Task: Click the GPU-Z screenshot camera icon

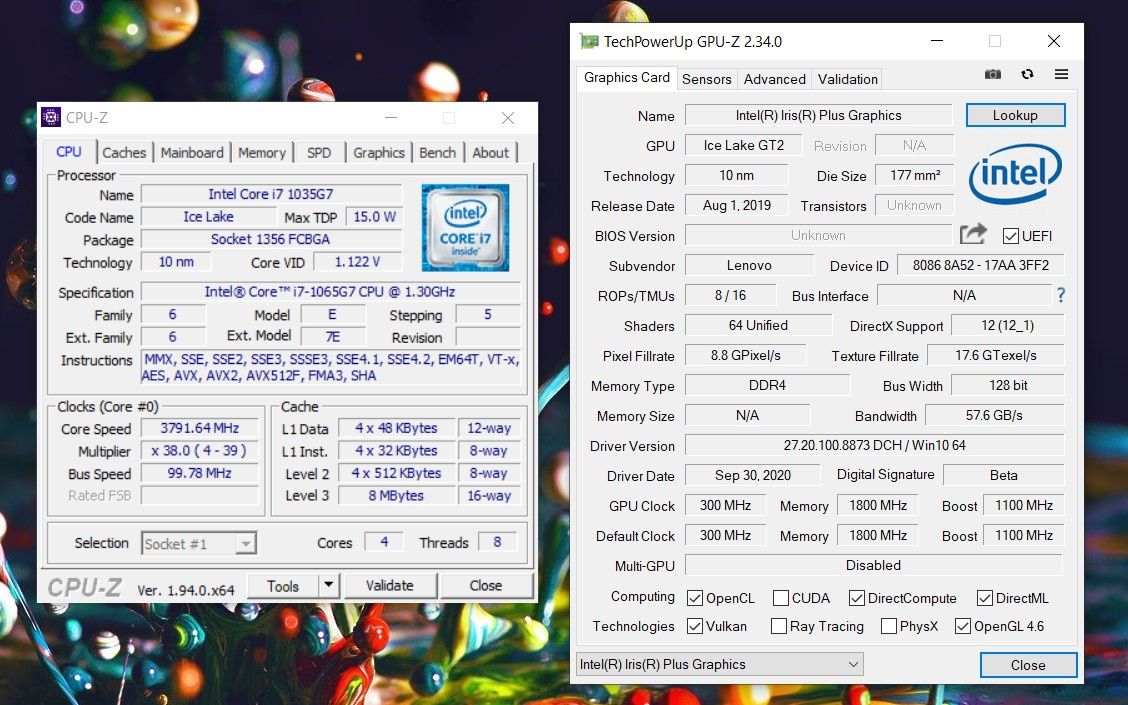Action: click(x=993, y=74)
